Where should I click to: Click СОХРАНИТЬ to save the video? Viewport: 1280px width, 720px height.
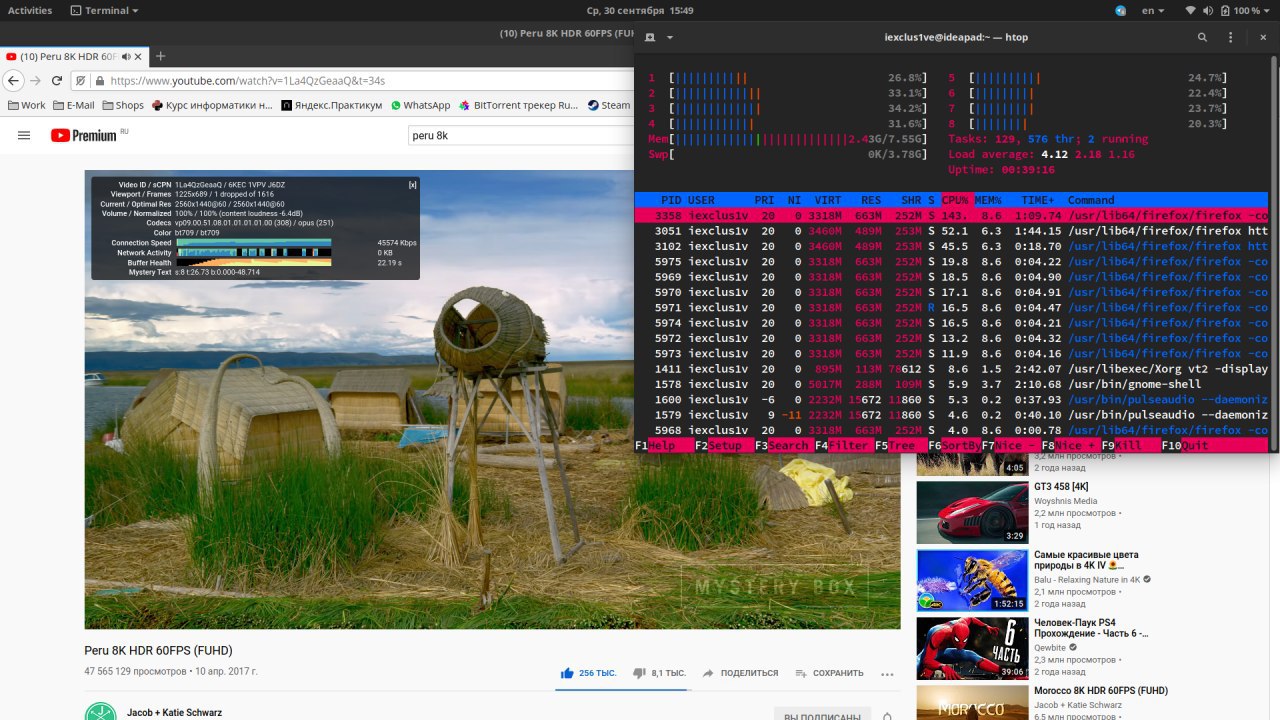click(x=829, y=673)
